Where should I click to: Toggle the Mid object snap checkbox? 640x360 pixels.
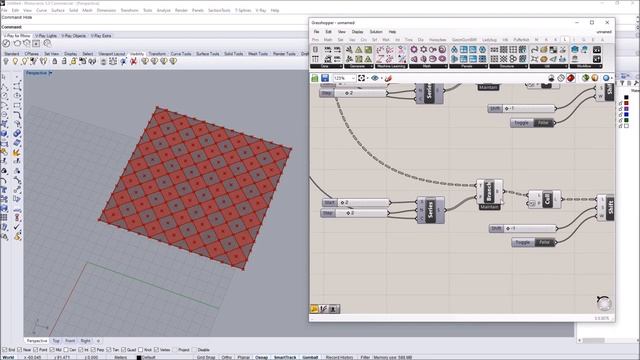tap(52, 350)
